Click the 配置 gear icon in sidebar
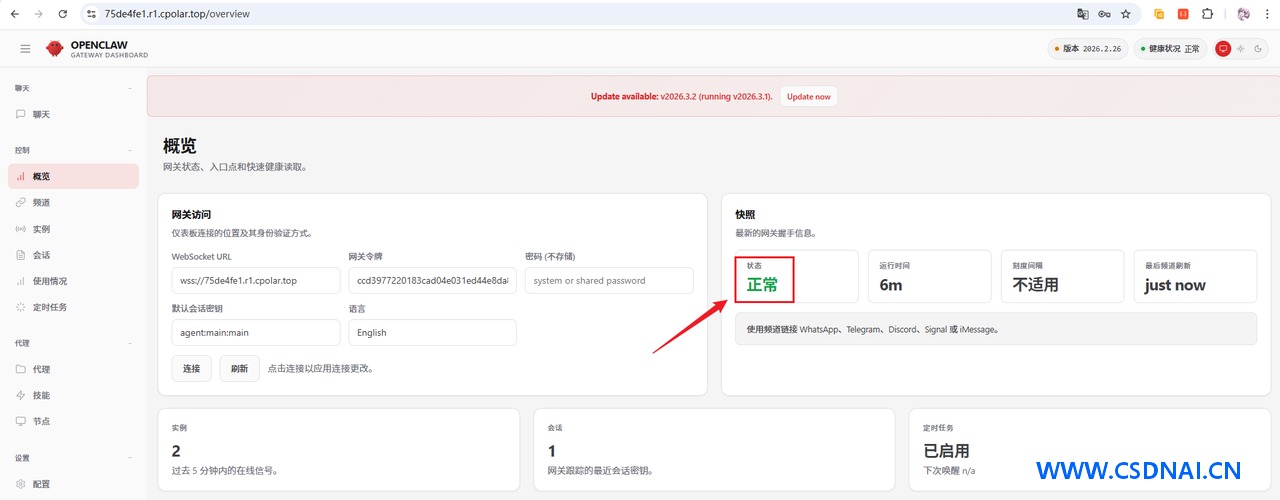The image size is (1280, 500). (x=21, y=484)
